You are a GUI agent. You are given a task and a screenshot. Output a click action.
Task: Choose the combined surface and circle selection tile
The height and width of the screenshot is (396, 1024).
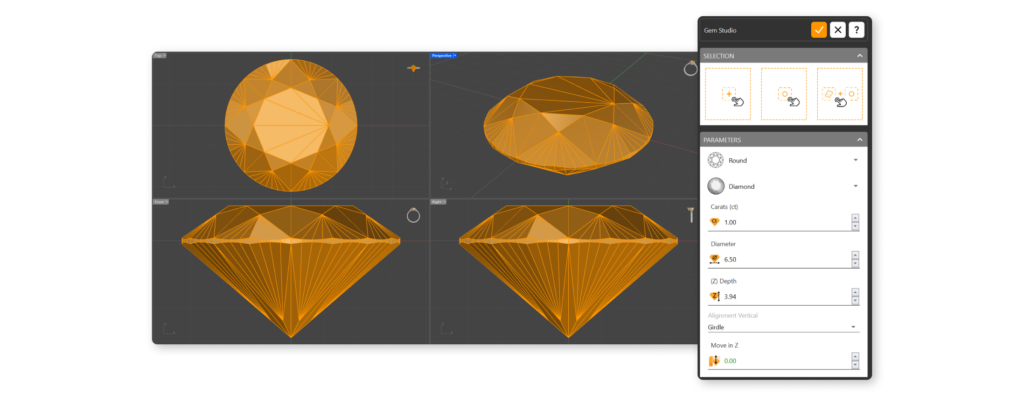(840, 94)
